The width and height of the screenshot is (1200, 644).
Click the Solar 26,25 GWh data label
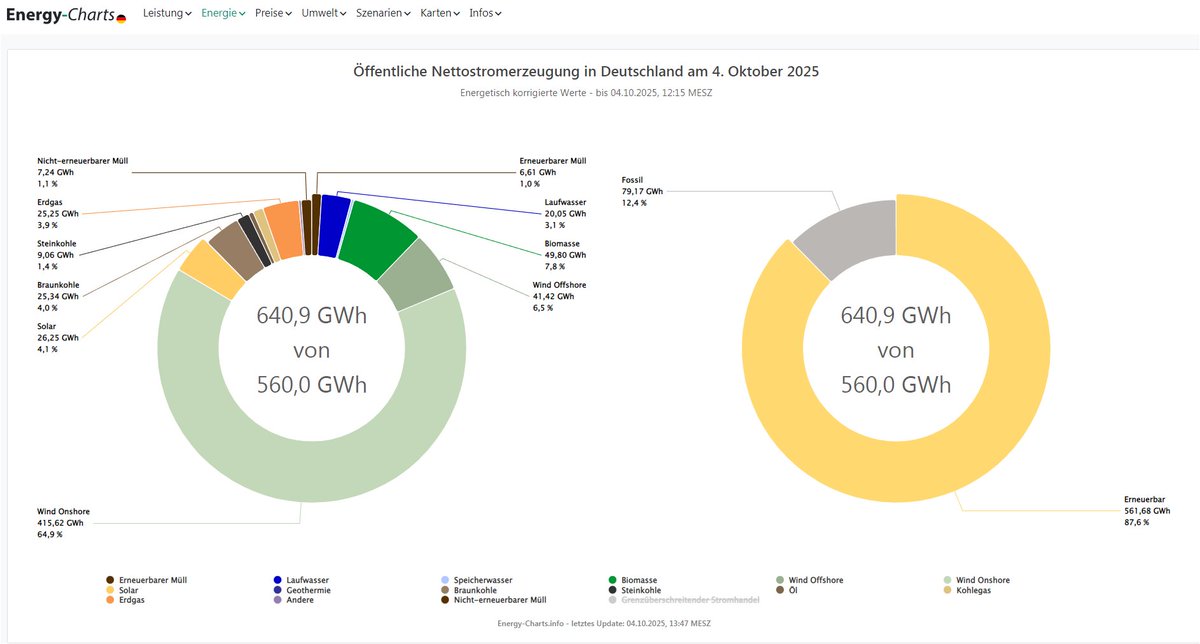coord(57,338)
